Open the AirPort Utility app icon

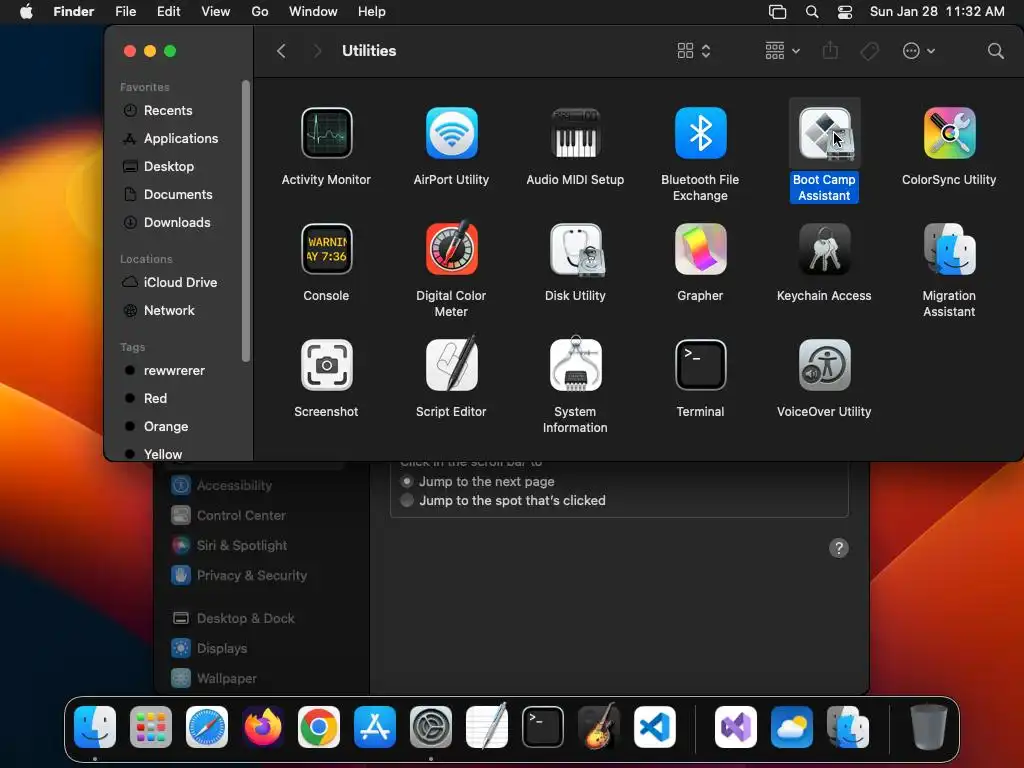451,133
